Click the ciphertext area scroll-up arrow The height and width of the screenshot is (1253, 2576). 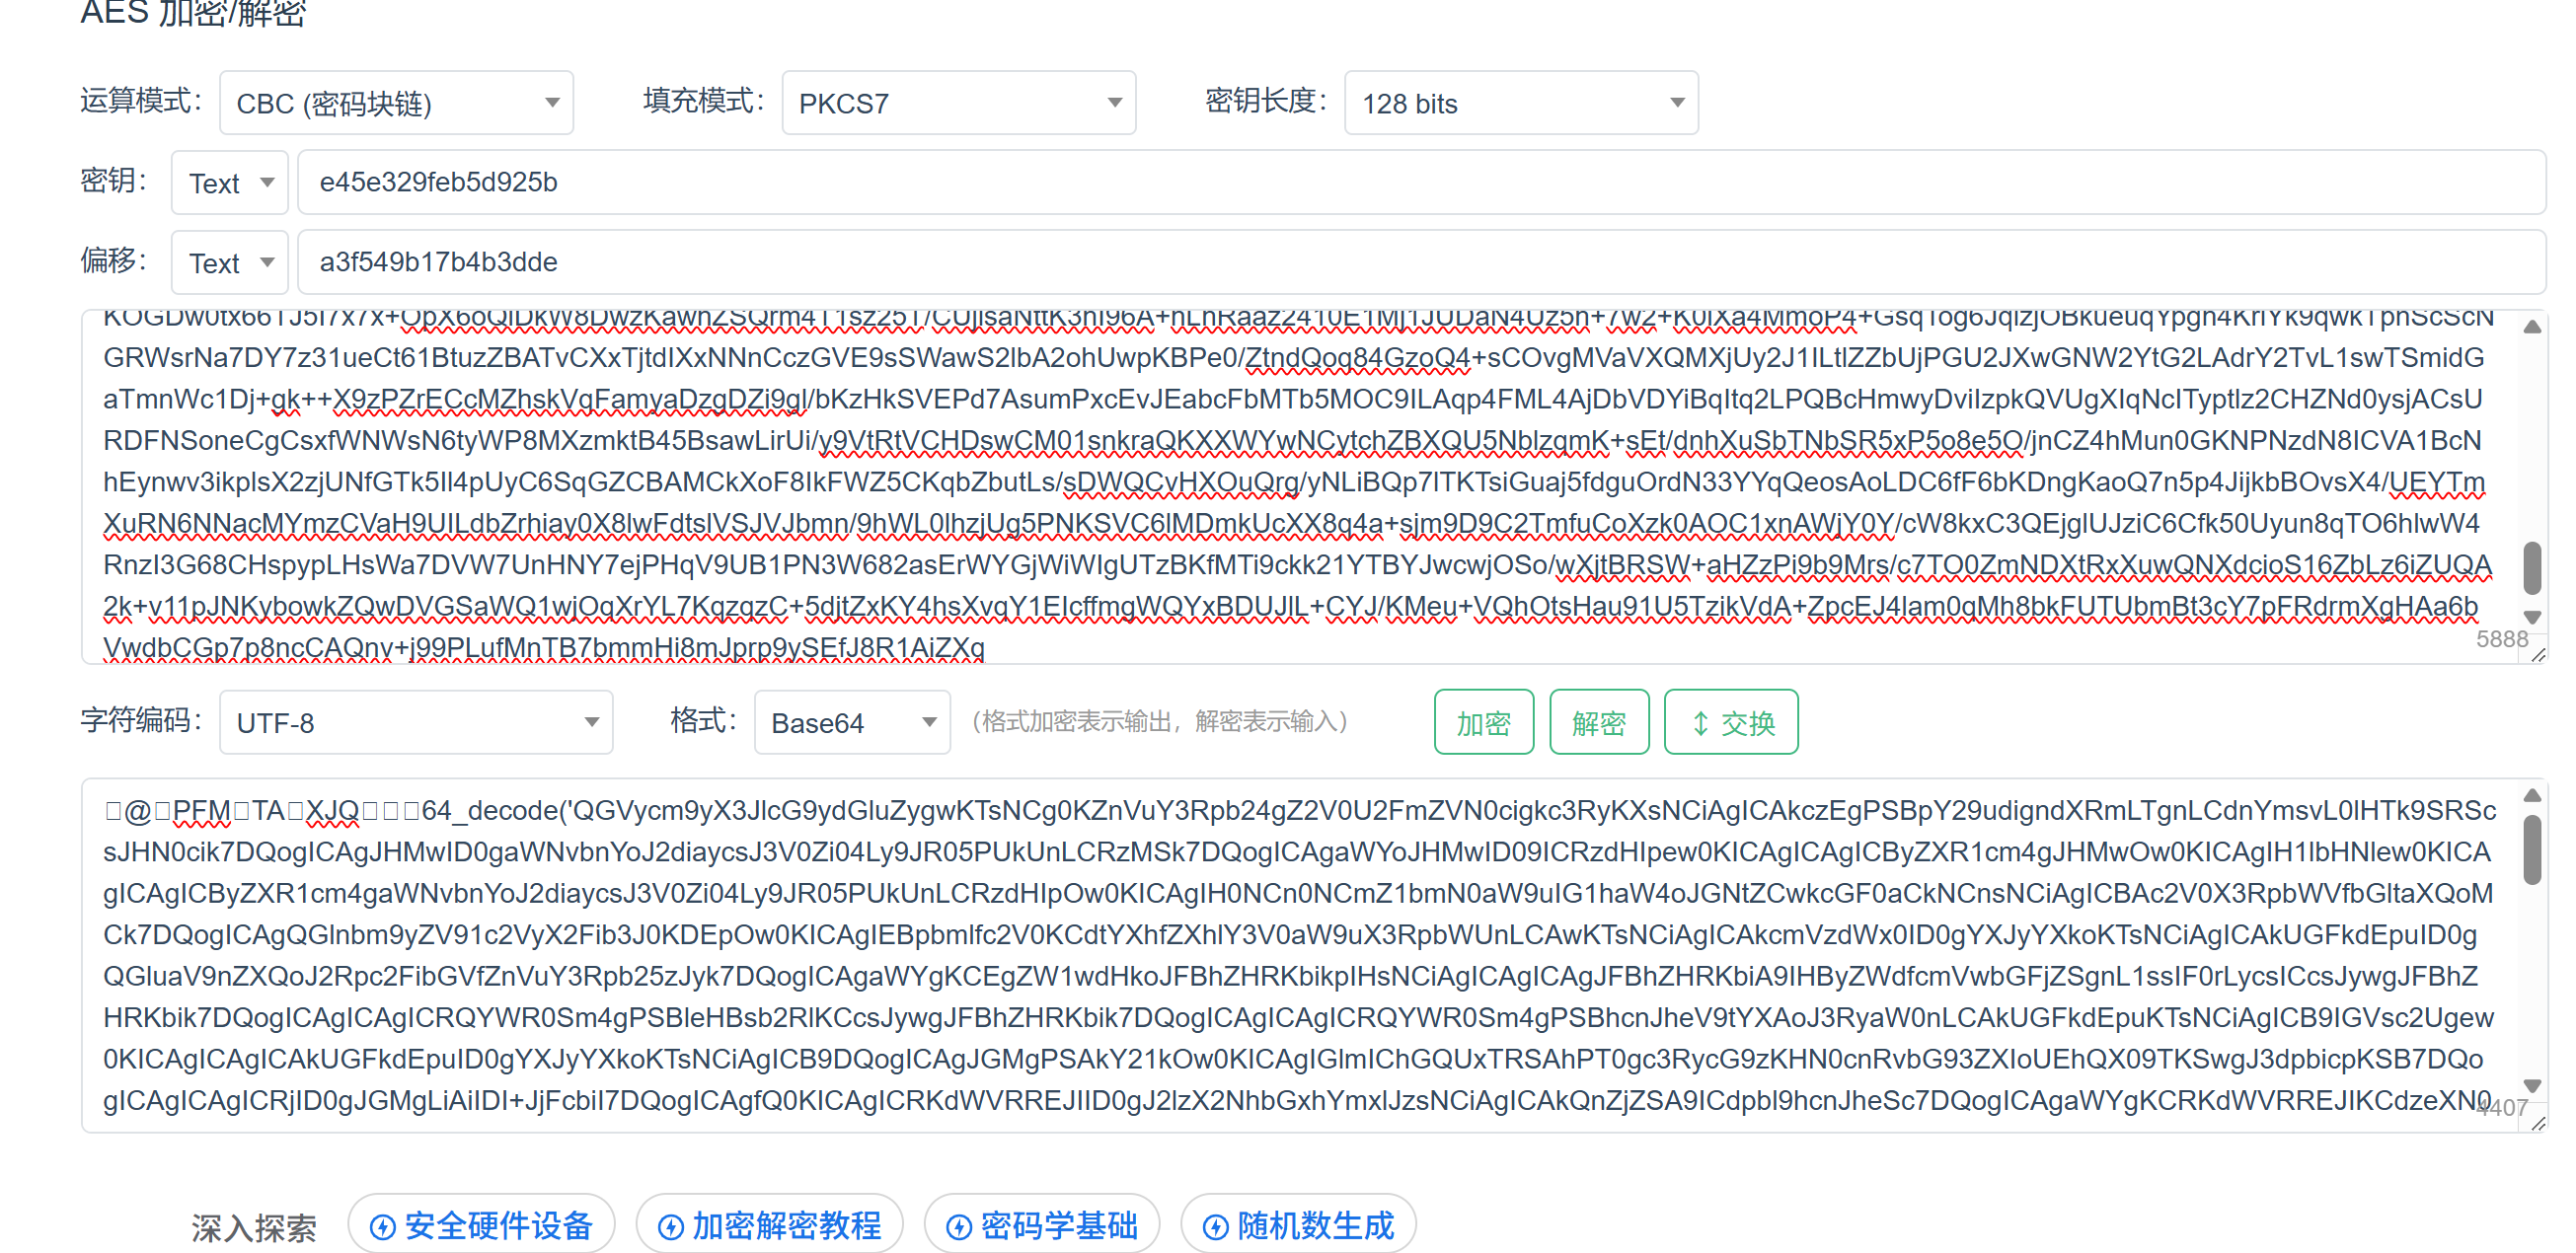(2532, 327)
